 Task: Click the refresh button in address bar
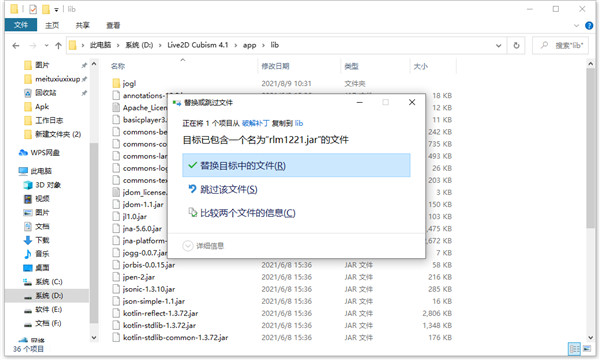(x=516, y=46)
